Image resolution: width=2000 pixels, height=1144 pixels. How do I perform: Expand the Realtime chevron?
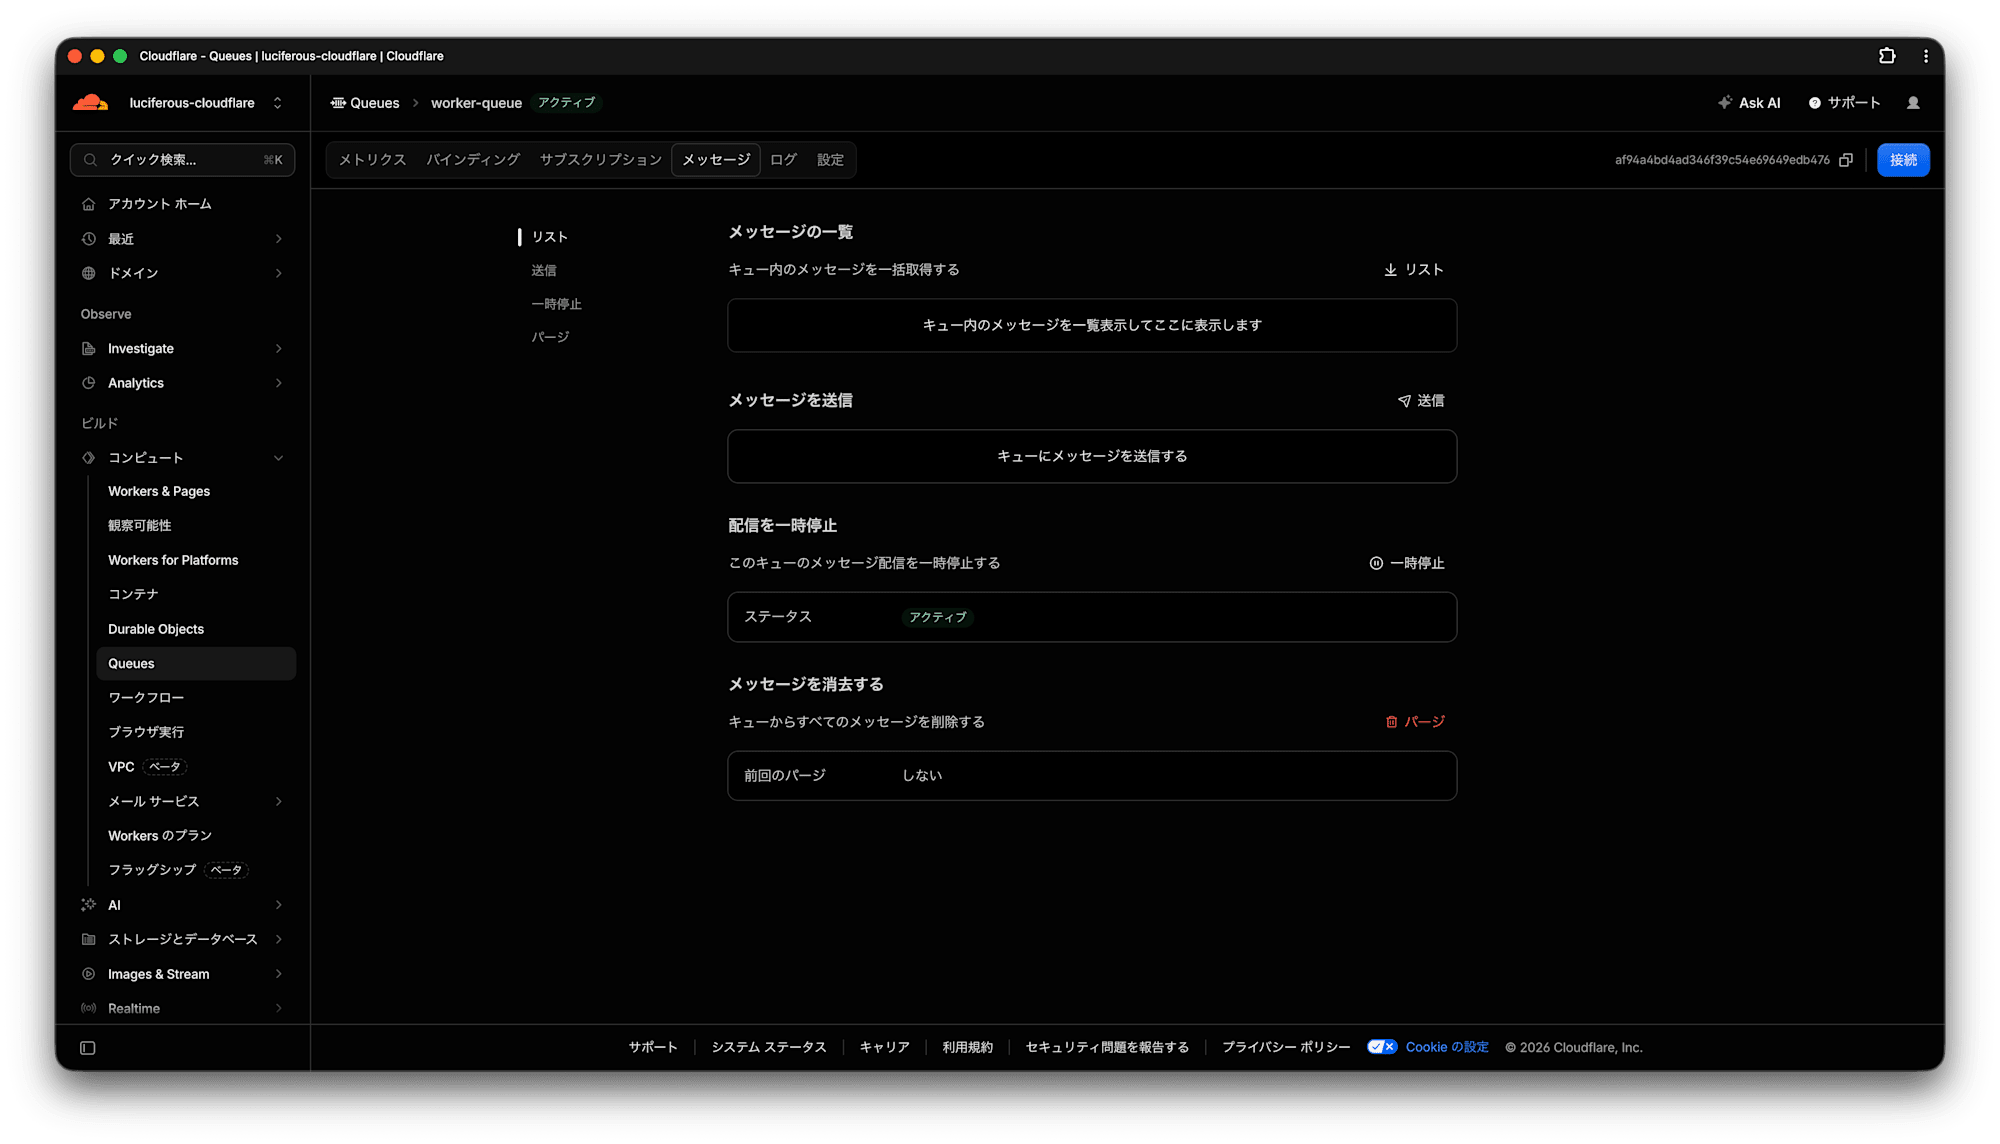279,1008
